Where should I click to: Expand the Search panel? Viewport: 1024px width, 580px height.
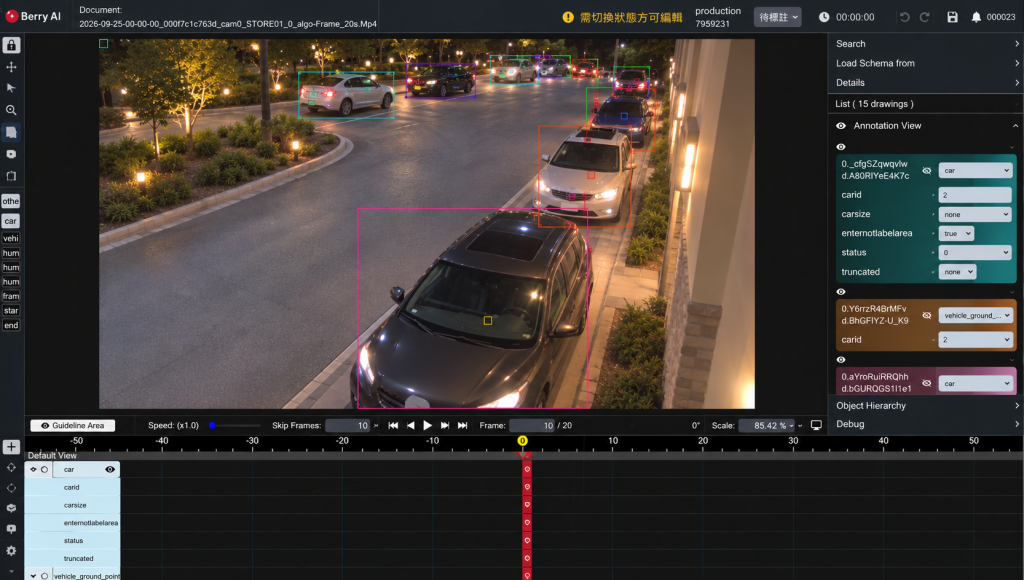(926, 44)
